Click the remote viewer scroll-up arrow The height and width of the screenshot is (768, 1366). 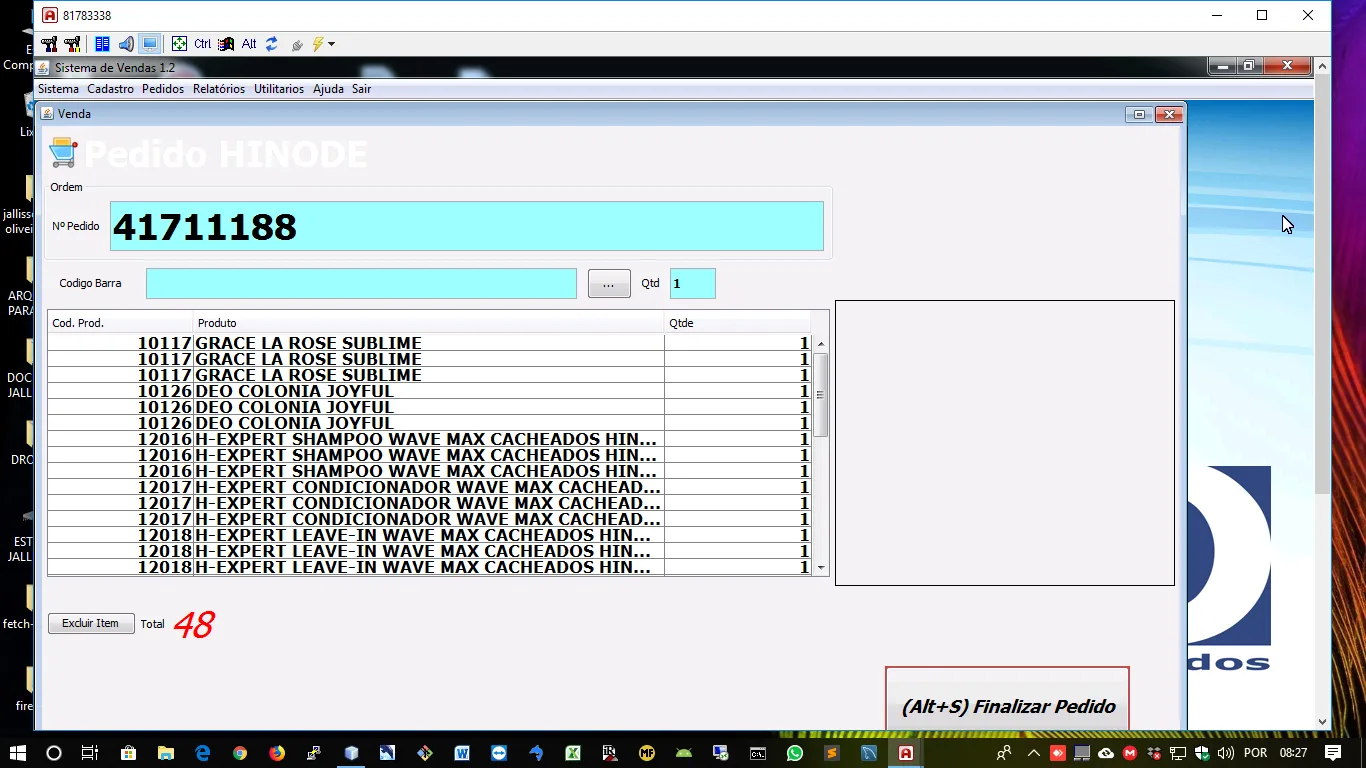click(x=1322, y=66)
